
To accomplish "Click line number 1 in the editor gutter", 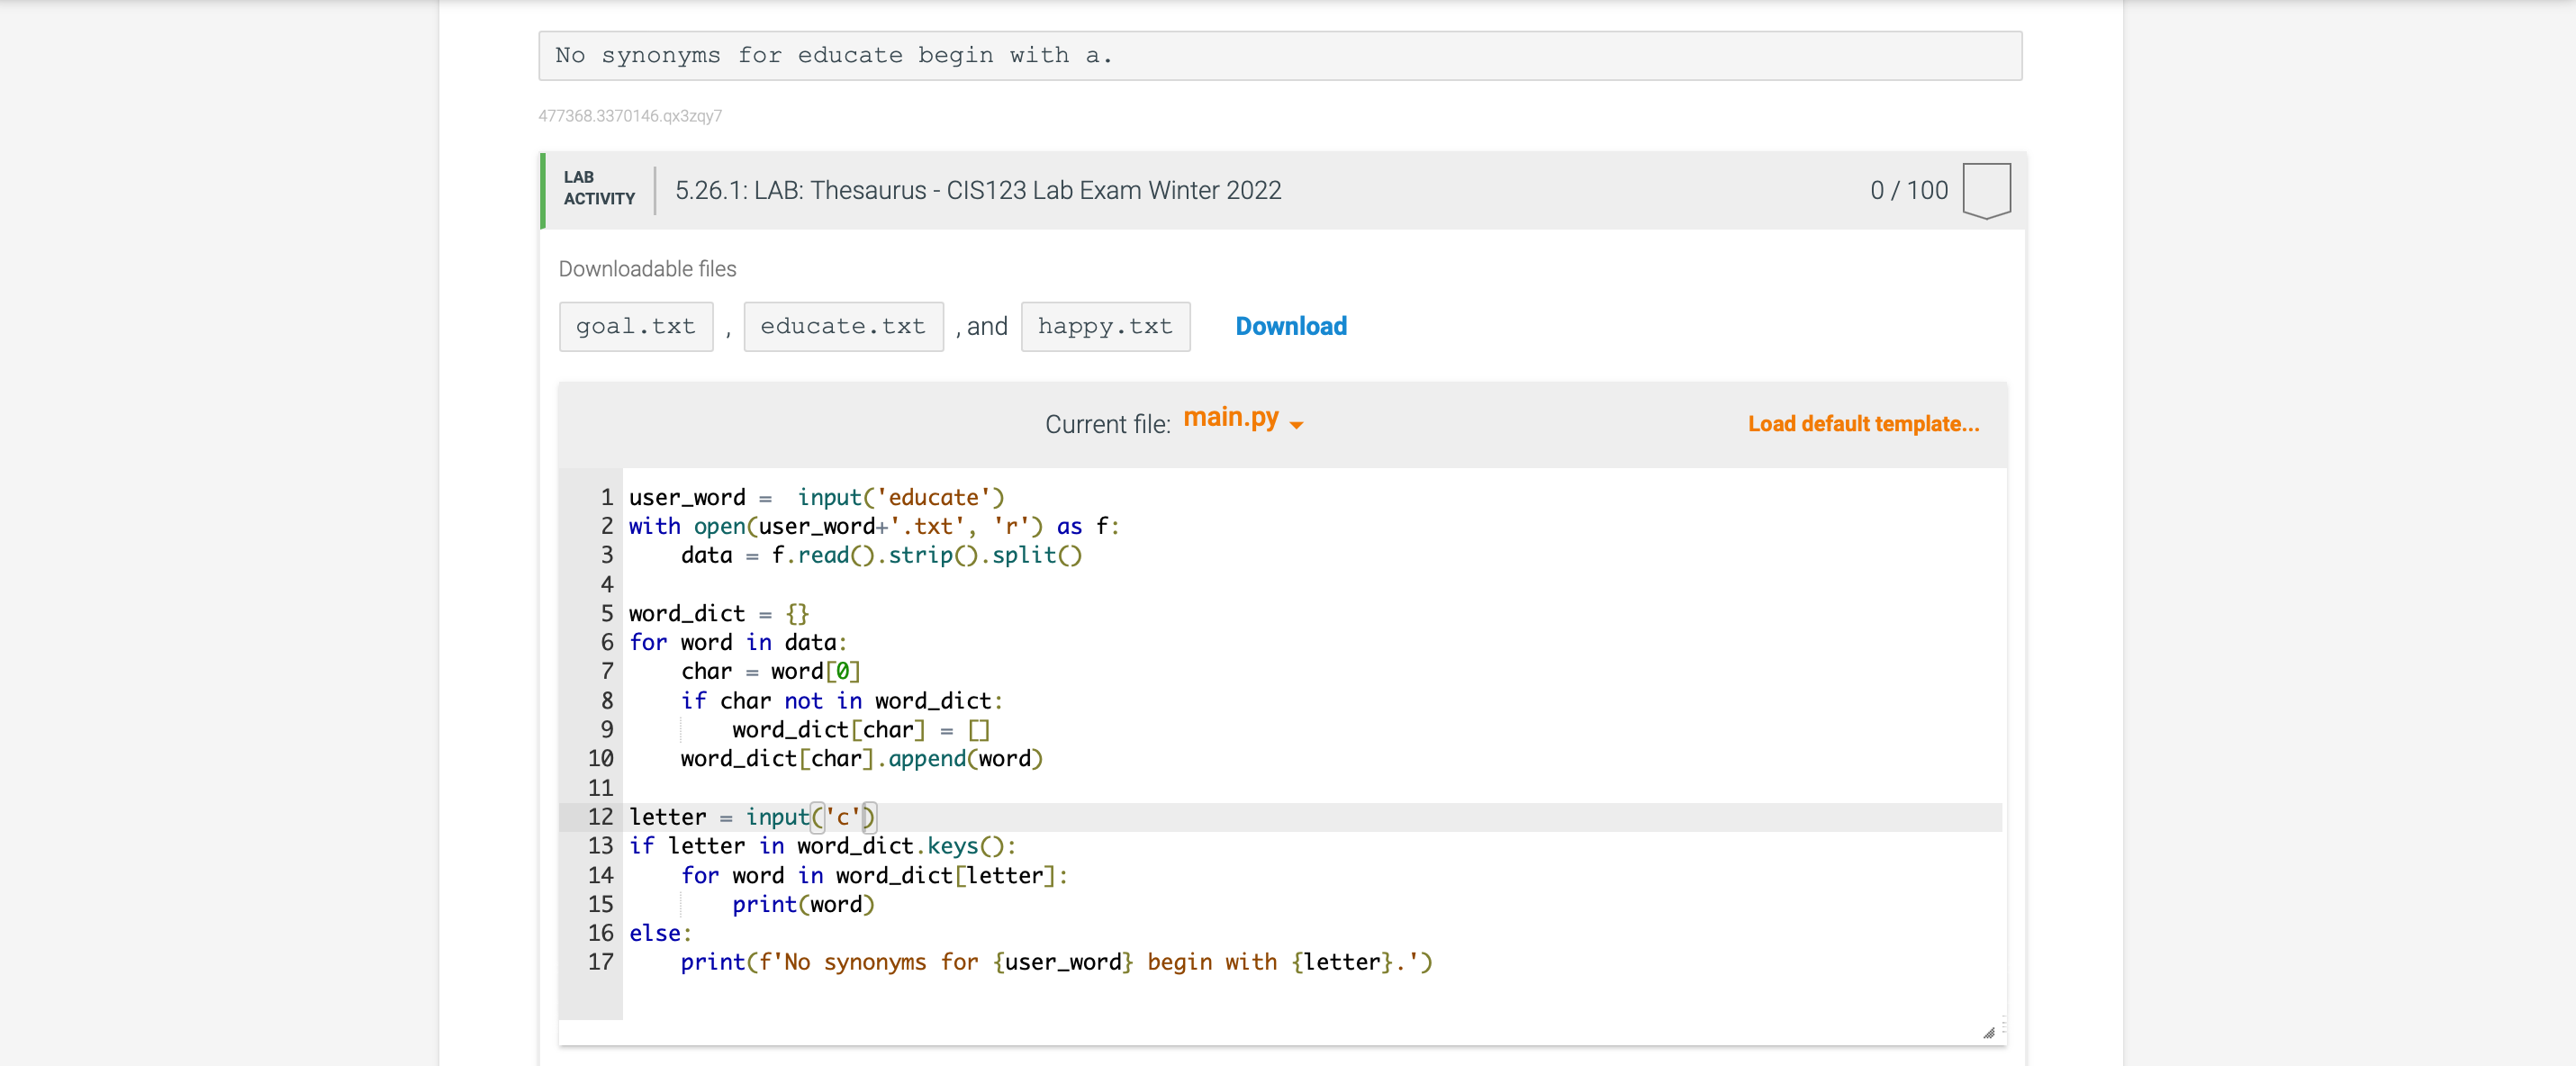I will click(606, 497).
